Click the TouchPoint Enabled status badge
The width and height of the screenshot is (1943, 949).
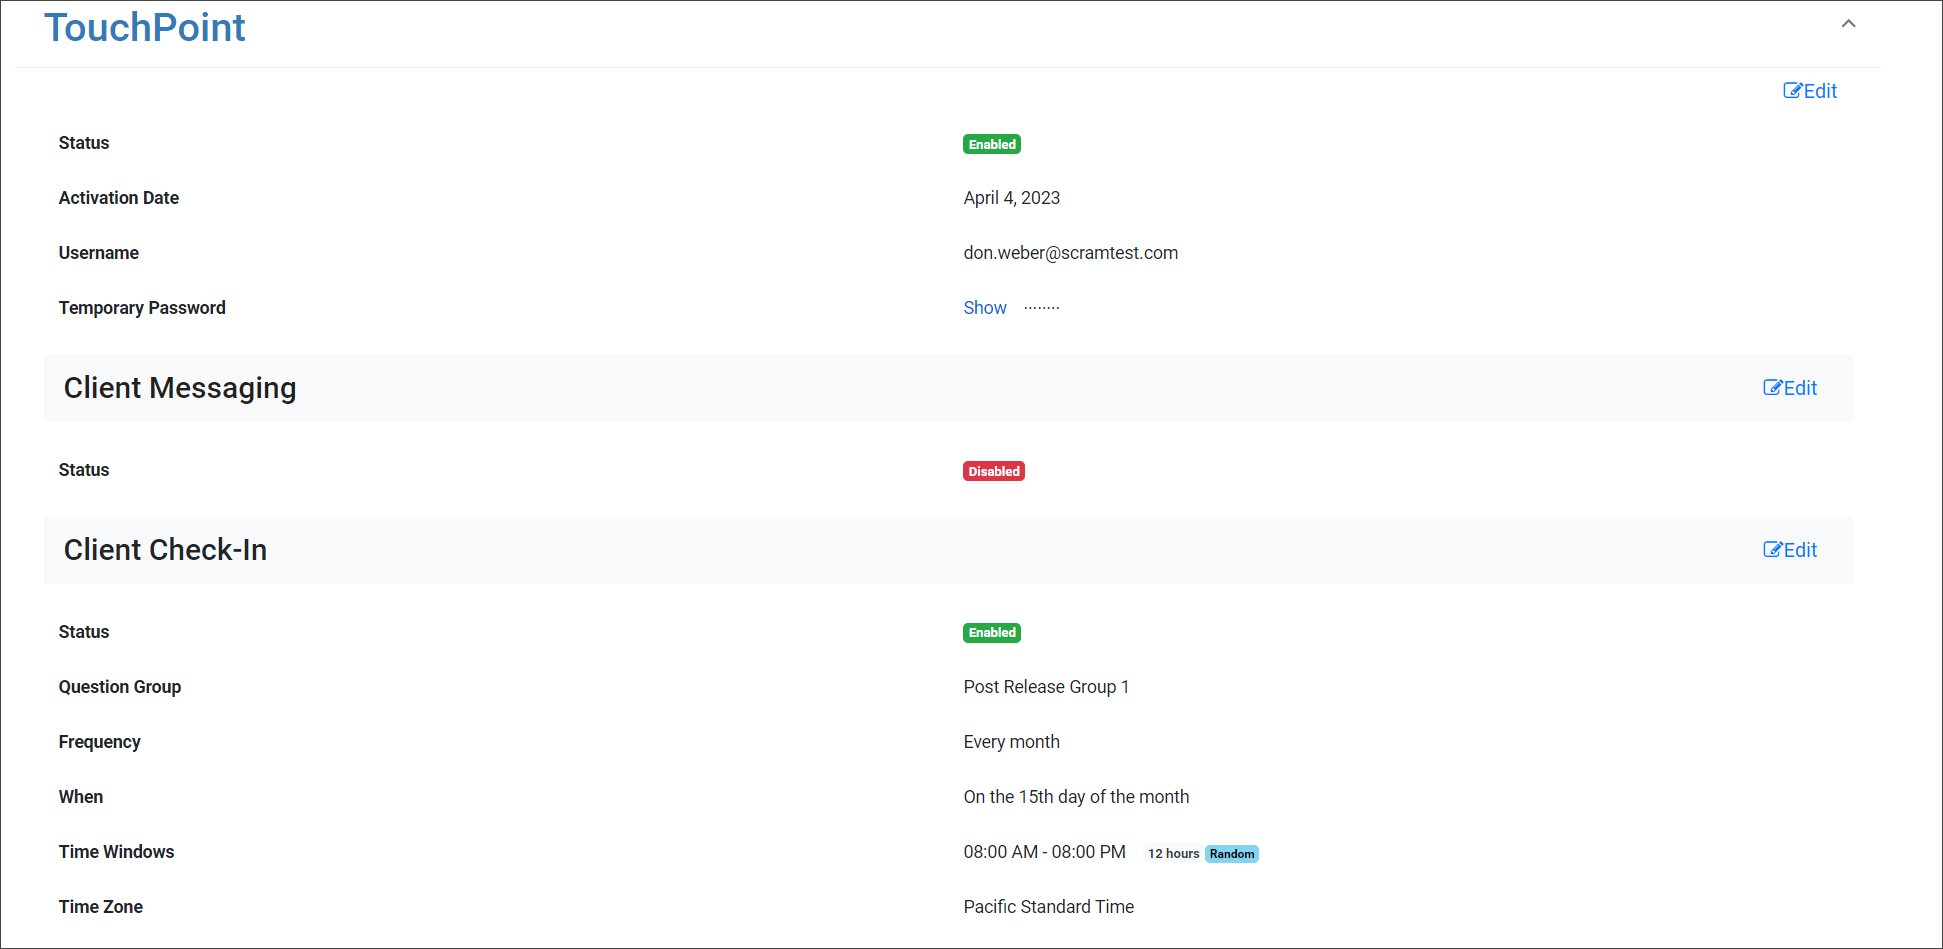click(991, 144)
